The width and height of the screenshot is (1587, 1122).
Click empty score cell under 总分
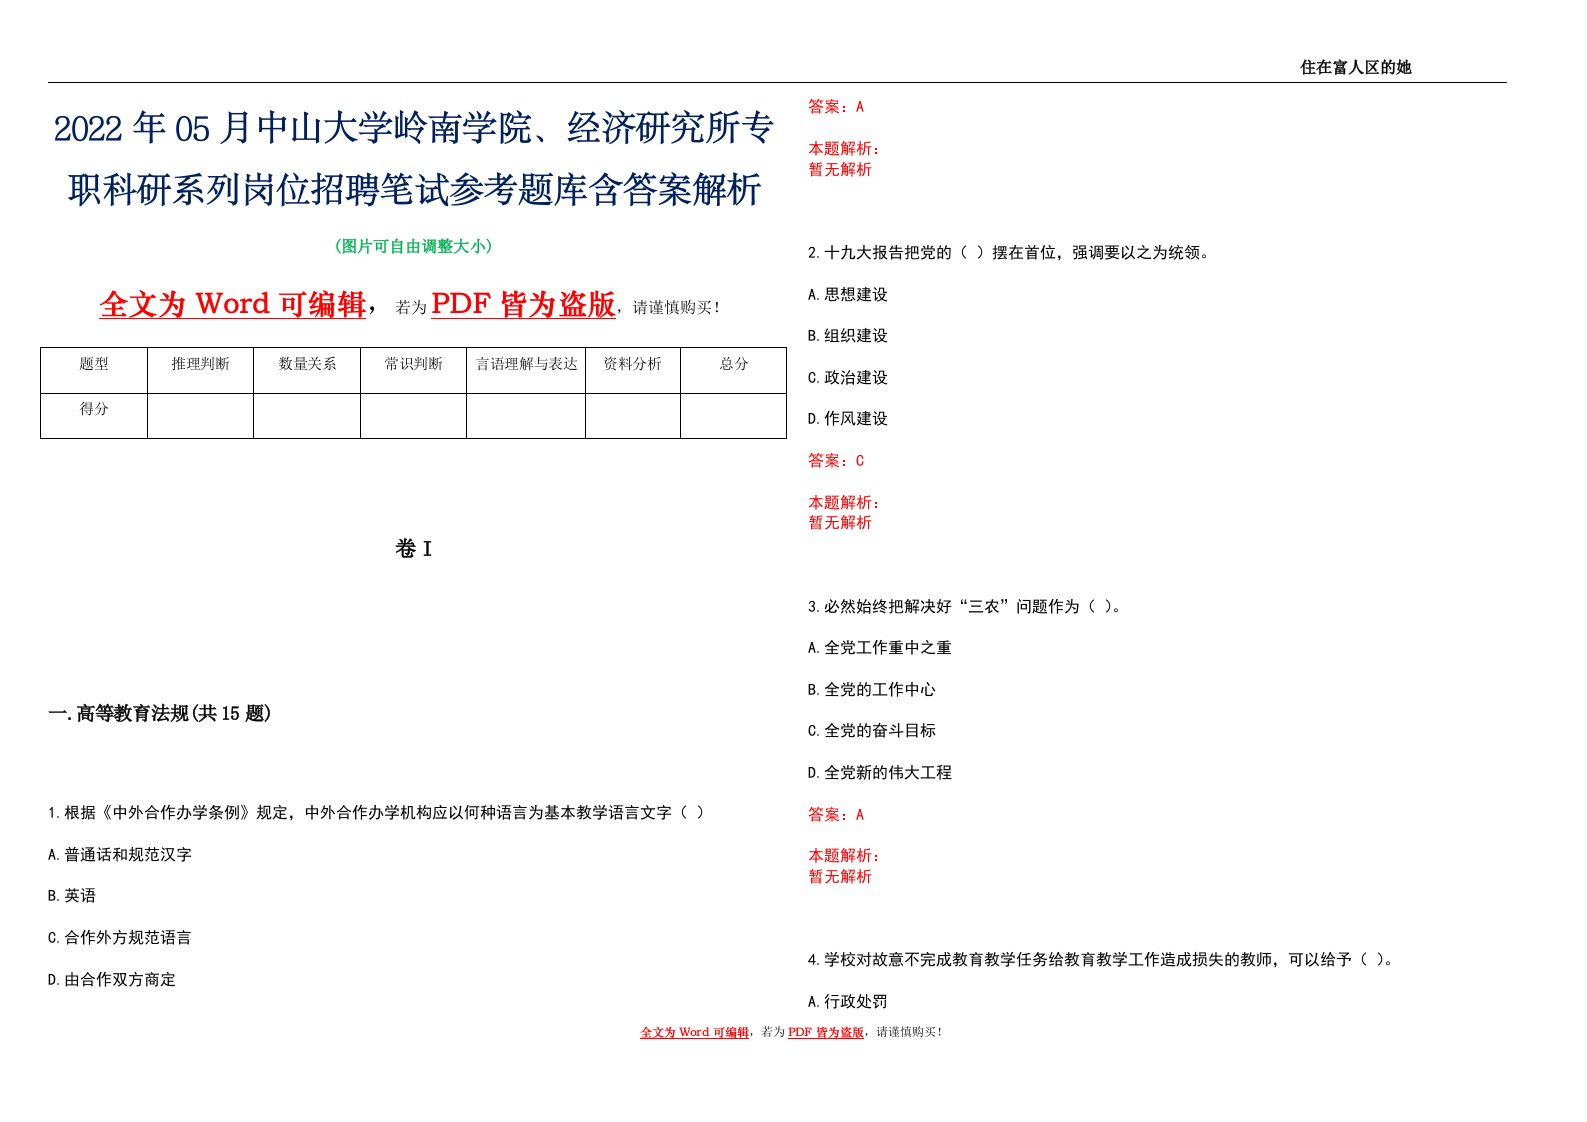point(734,416)
